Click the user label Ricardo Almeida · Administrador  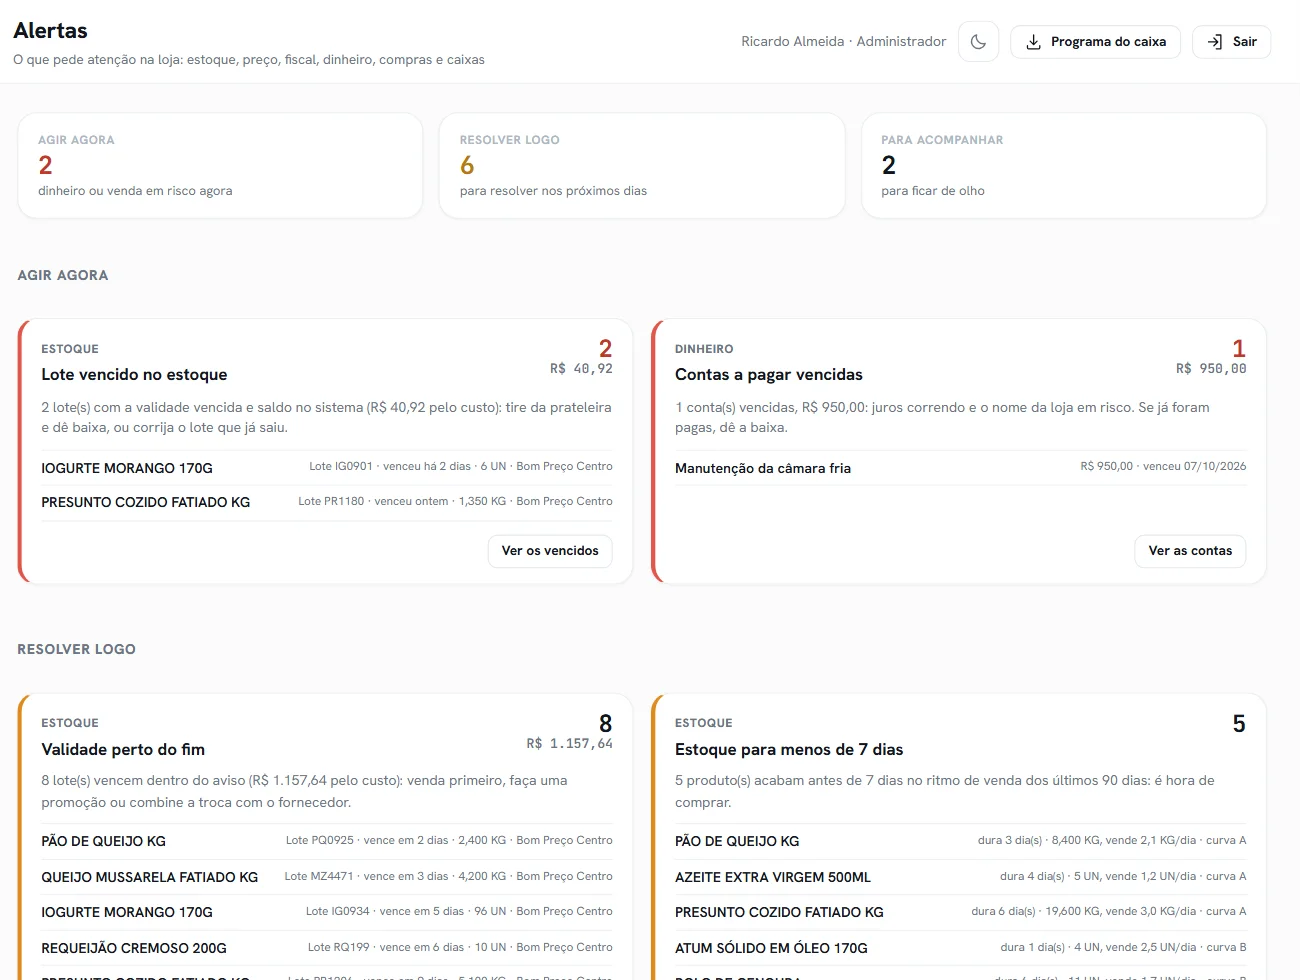coord(843,42)
